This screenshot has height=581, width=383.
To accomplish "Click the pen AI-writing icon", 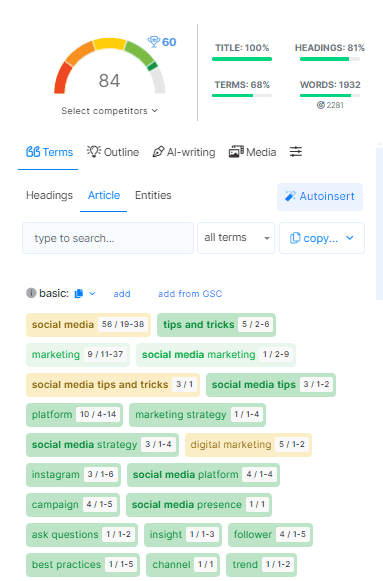I will point(158,152).
